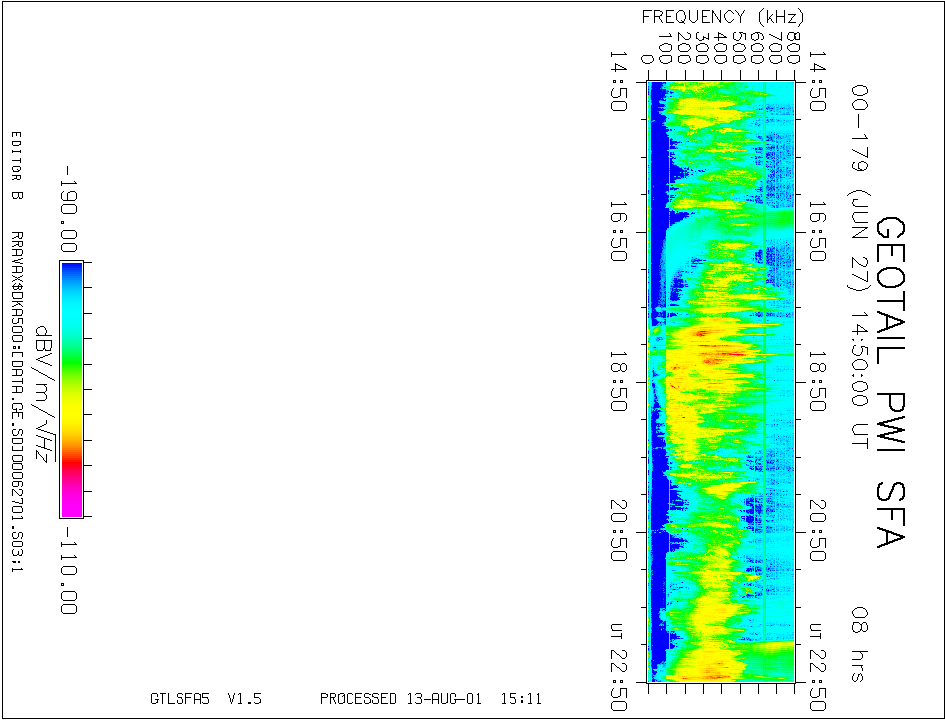Click the GEOTAIL PWI SFA plot title

890,381
